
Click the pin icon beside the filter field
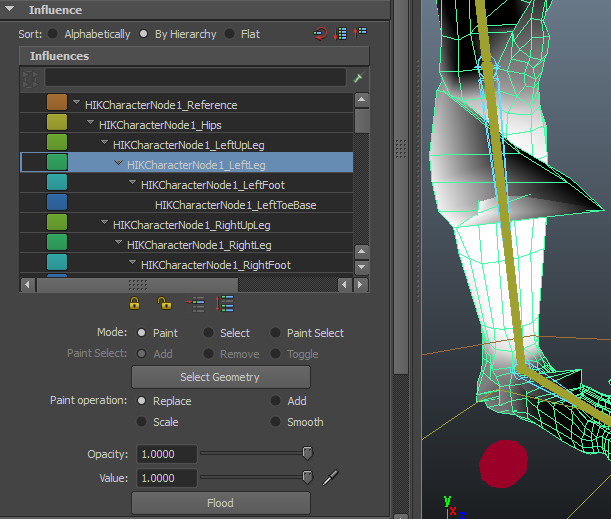pyautogui.click(x=358, y=78)
